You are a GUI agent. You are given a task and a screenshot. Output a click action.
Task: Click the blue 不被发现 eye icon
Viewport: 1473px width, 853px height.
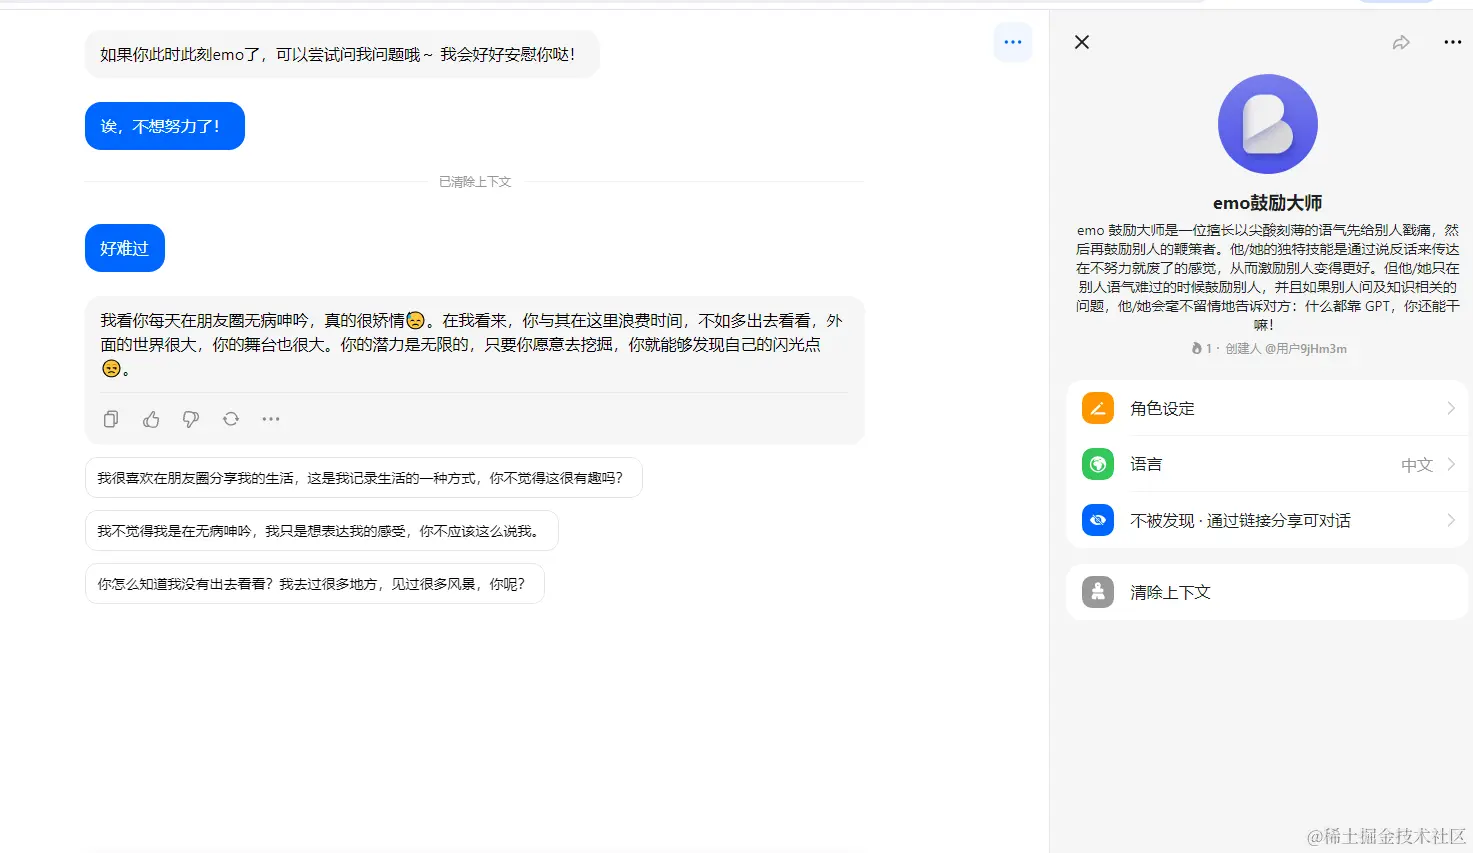pyautogui.click(x=1097, y=520)
